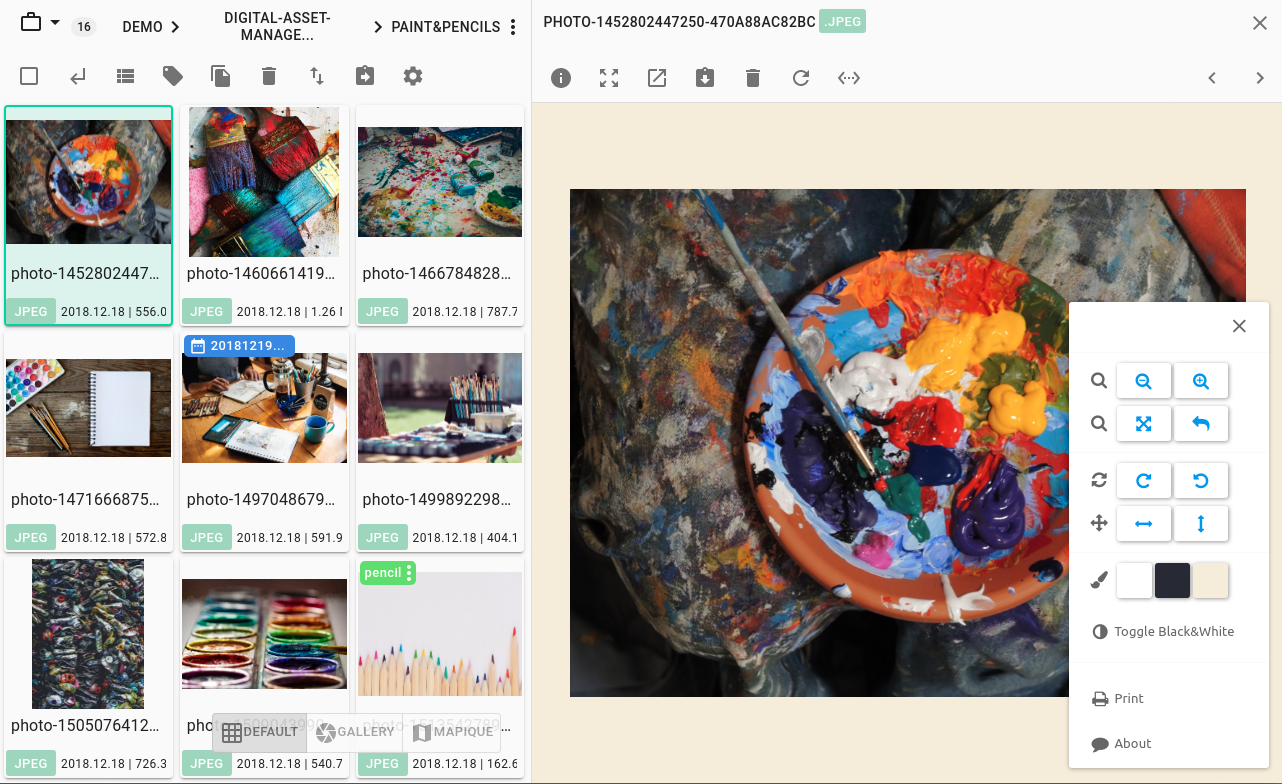Choose Print in the popup menu
The width and height of the screenshot is (1282, 784).
coord(1118,699)
